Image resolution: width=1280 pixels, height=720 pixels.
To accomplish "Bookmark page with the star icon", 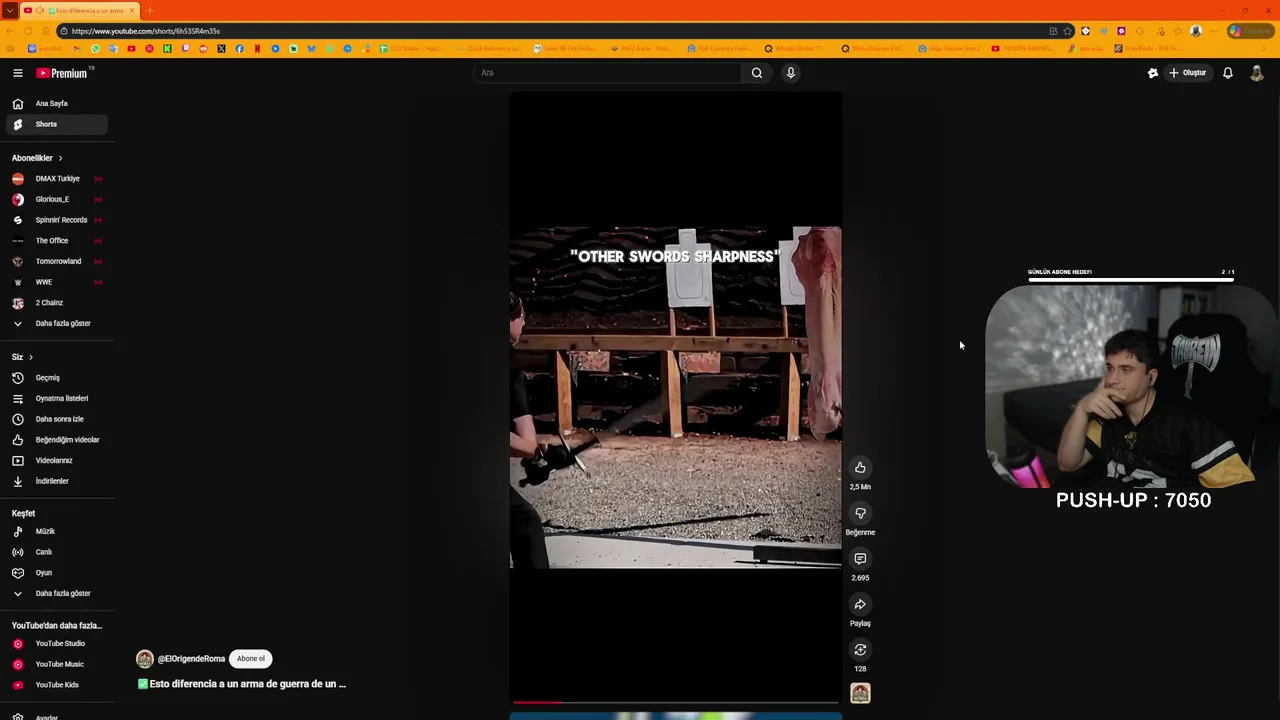I will tap(1067, 31).
